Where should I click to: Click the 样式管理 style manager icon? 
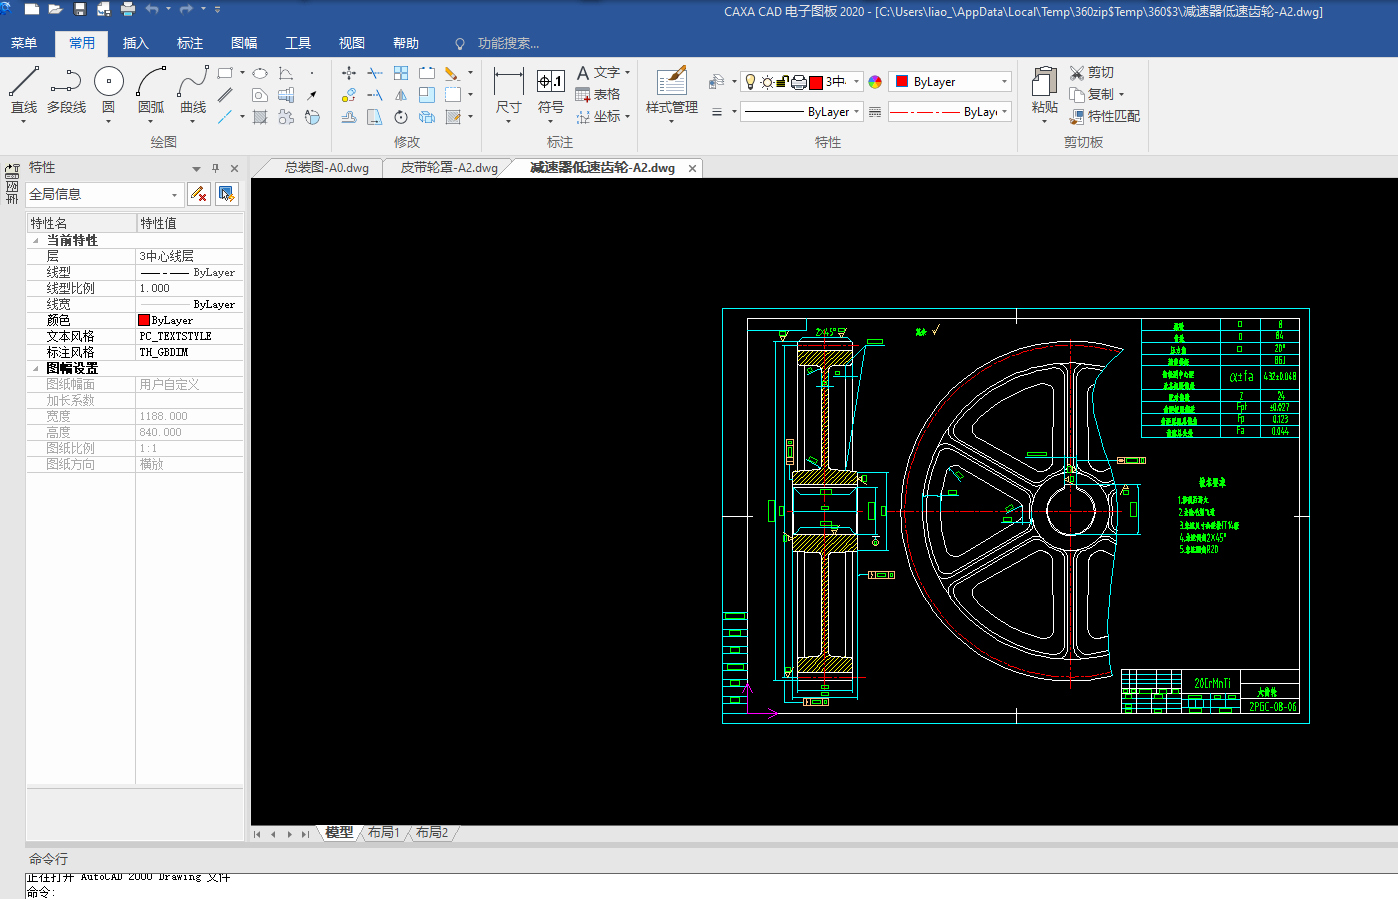(671, 83)
